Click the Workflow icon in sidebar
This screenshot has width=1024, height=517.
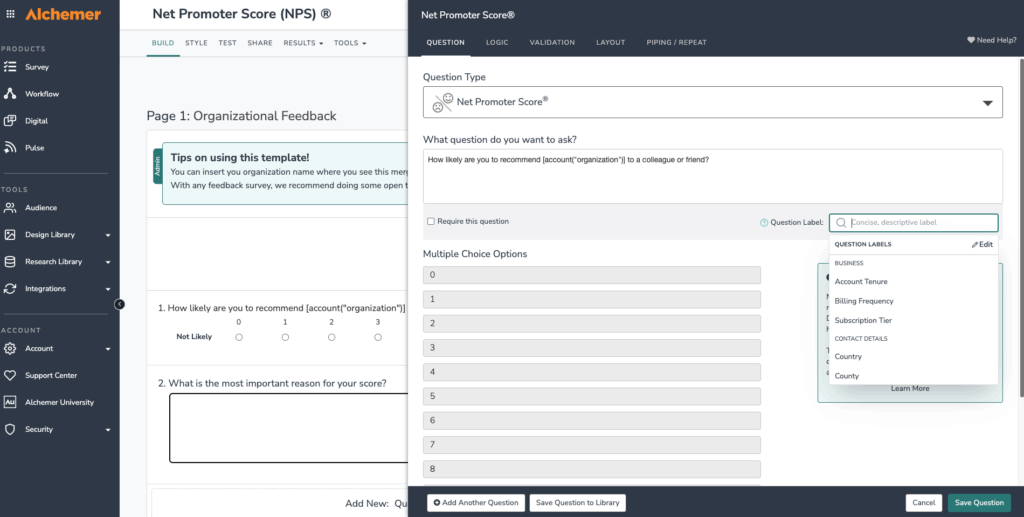10,93
